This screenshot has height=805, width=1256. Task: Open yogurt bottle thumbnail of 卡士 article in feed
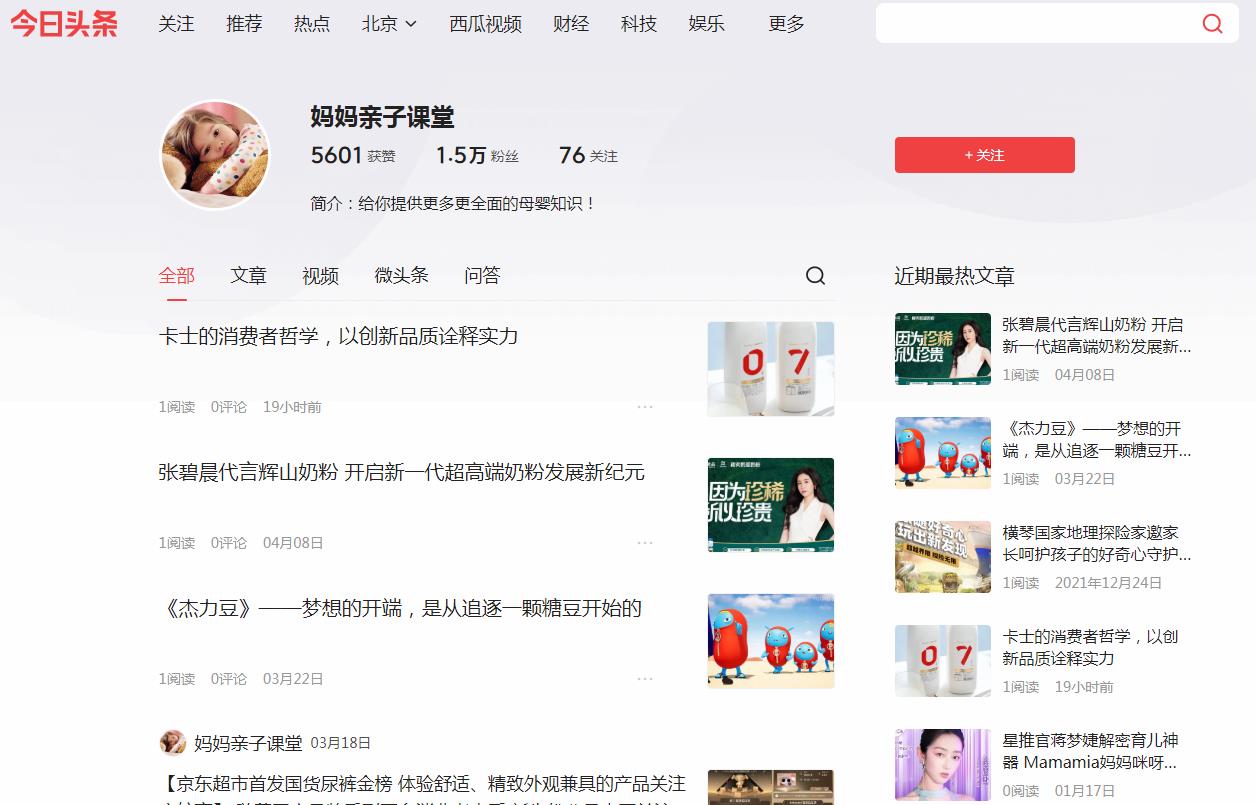pos(770,368)
